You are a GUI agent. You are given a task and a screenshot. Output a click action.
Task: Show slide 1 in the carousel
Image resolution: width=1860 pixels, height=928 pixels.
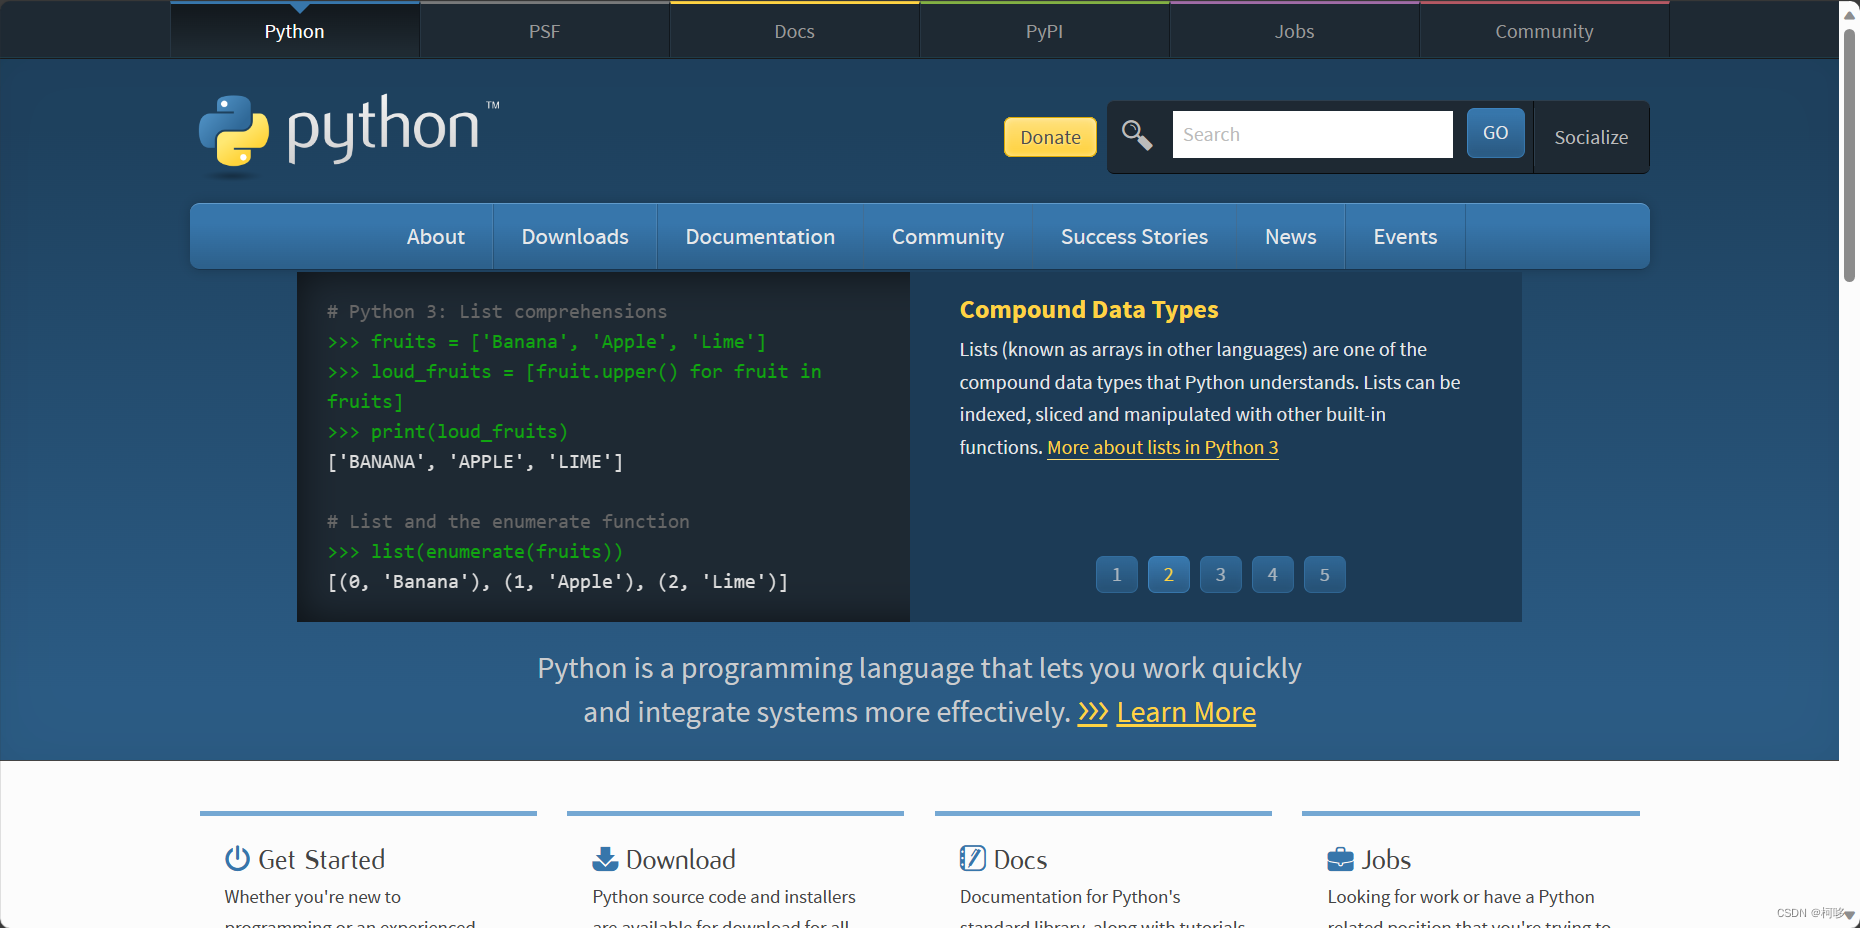(1117, 575)
